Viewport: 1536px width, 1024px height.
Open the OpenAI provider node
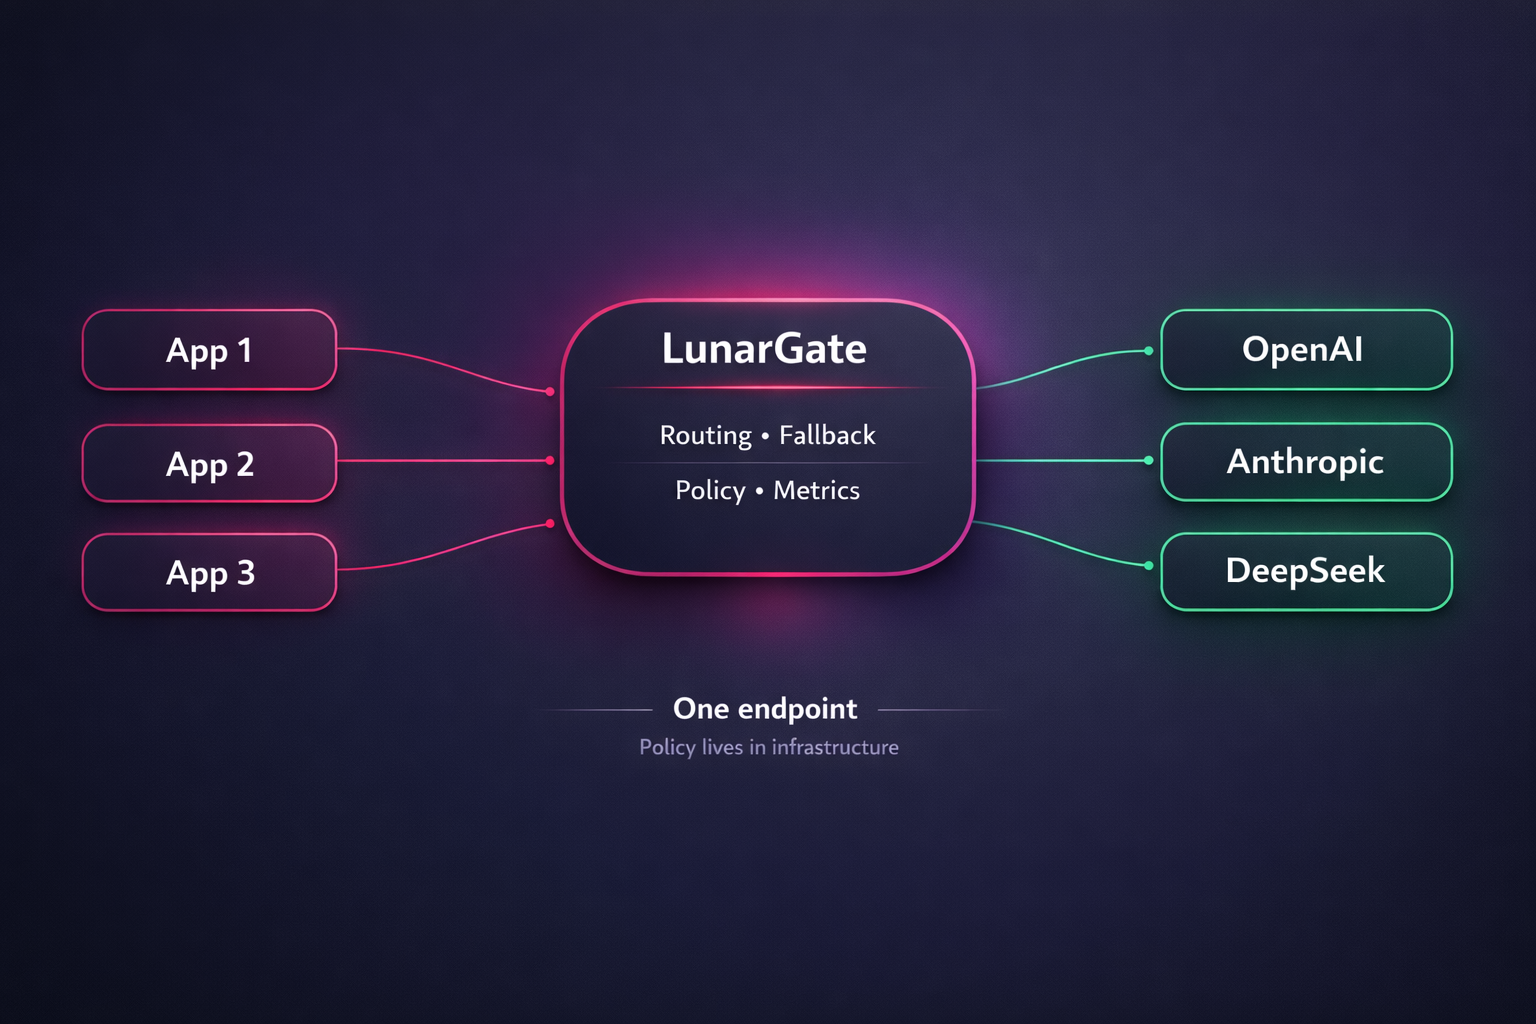pyautogui.click(x=1305, y=350)
